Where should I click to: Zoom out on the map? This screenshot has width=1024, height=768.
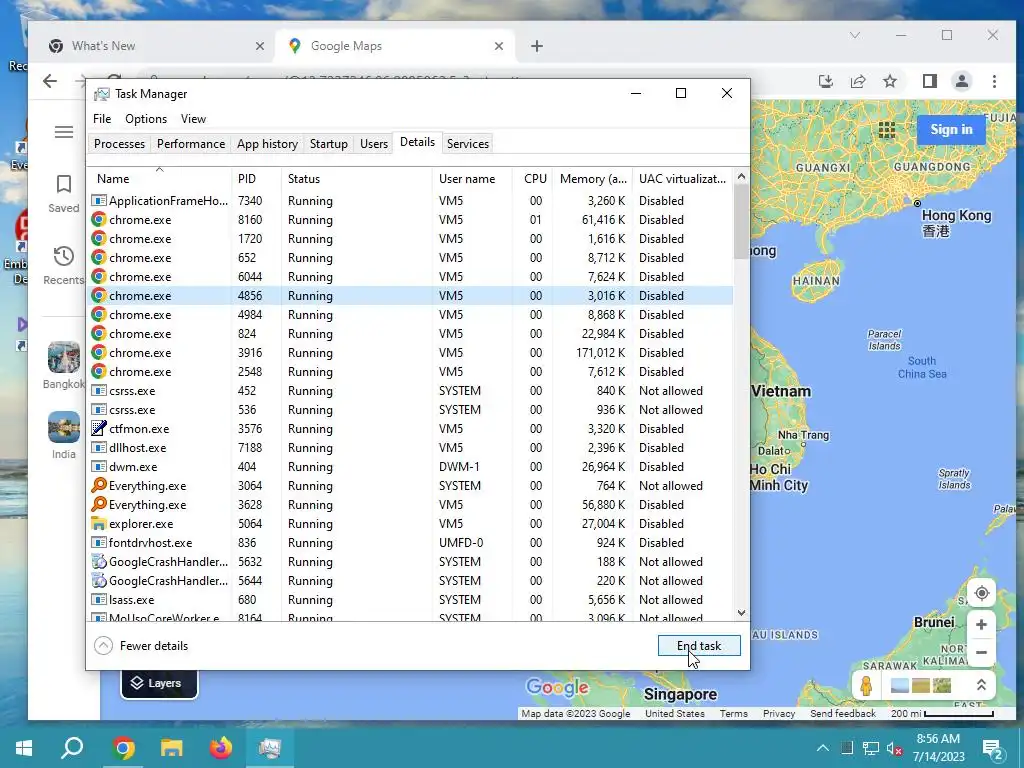click(982, 652)
